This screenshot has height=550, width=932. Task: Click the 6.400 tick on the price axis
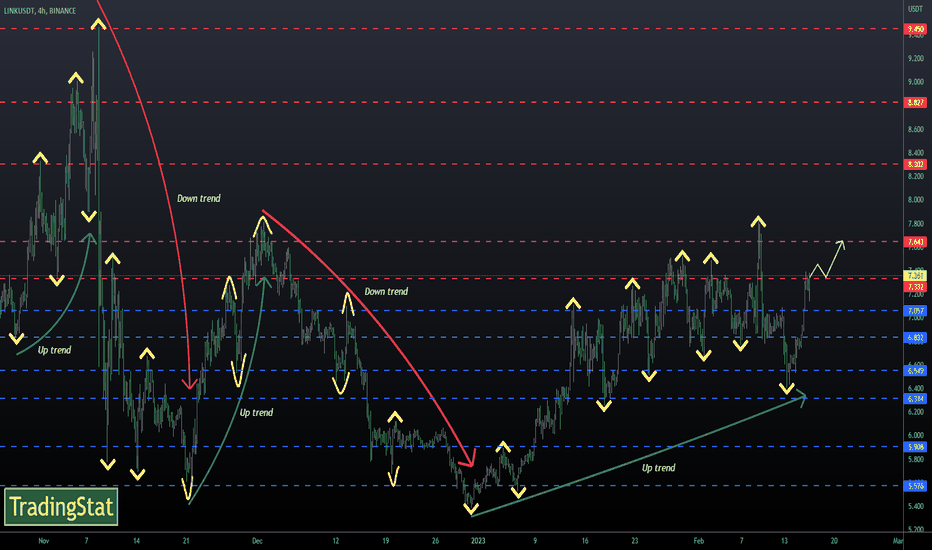coord(915,388)
